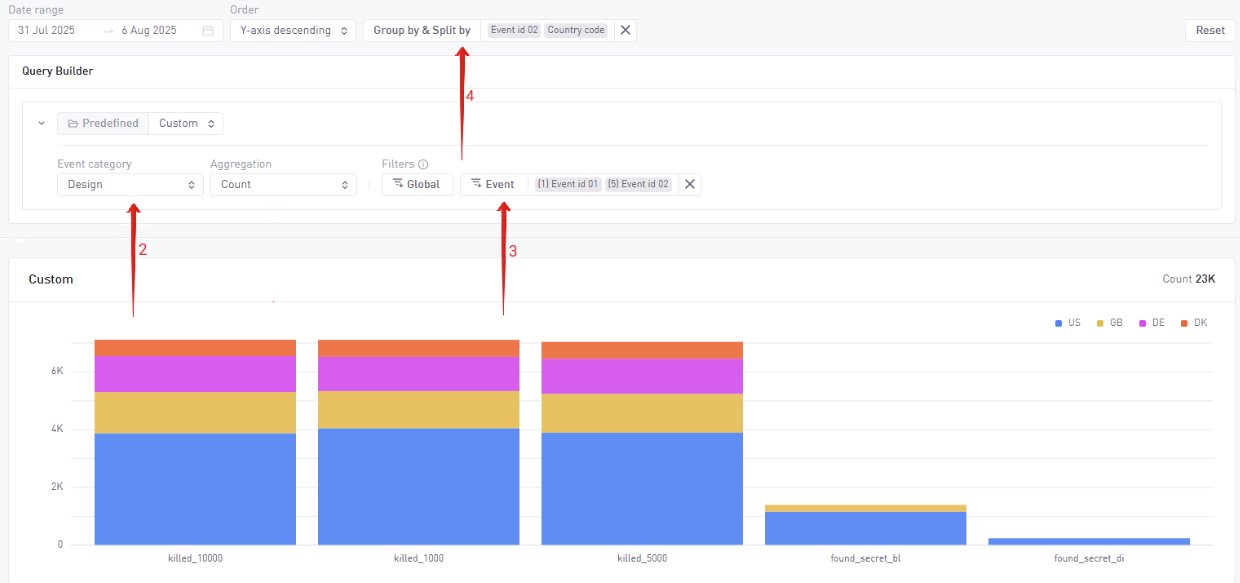Open Global filters

(417, 184)
